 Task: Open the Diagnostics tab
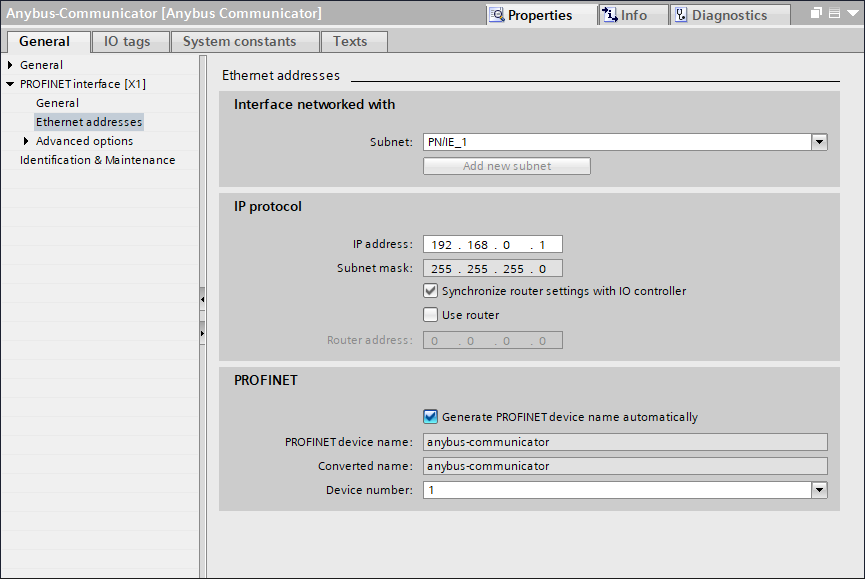tap(720, 15)
